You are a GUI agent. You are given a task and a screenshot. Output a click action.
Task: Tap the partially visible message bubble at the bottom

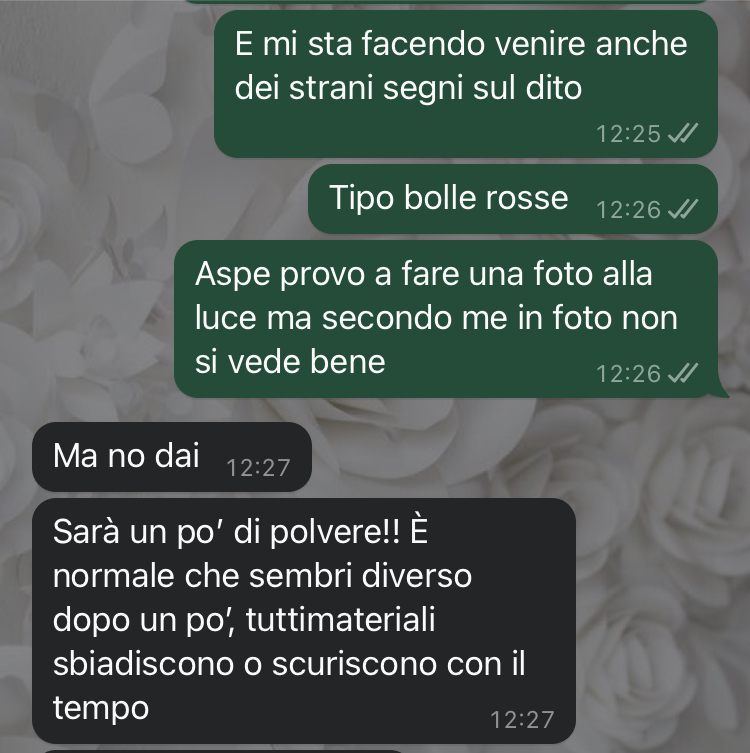[x=223, y=751]
